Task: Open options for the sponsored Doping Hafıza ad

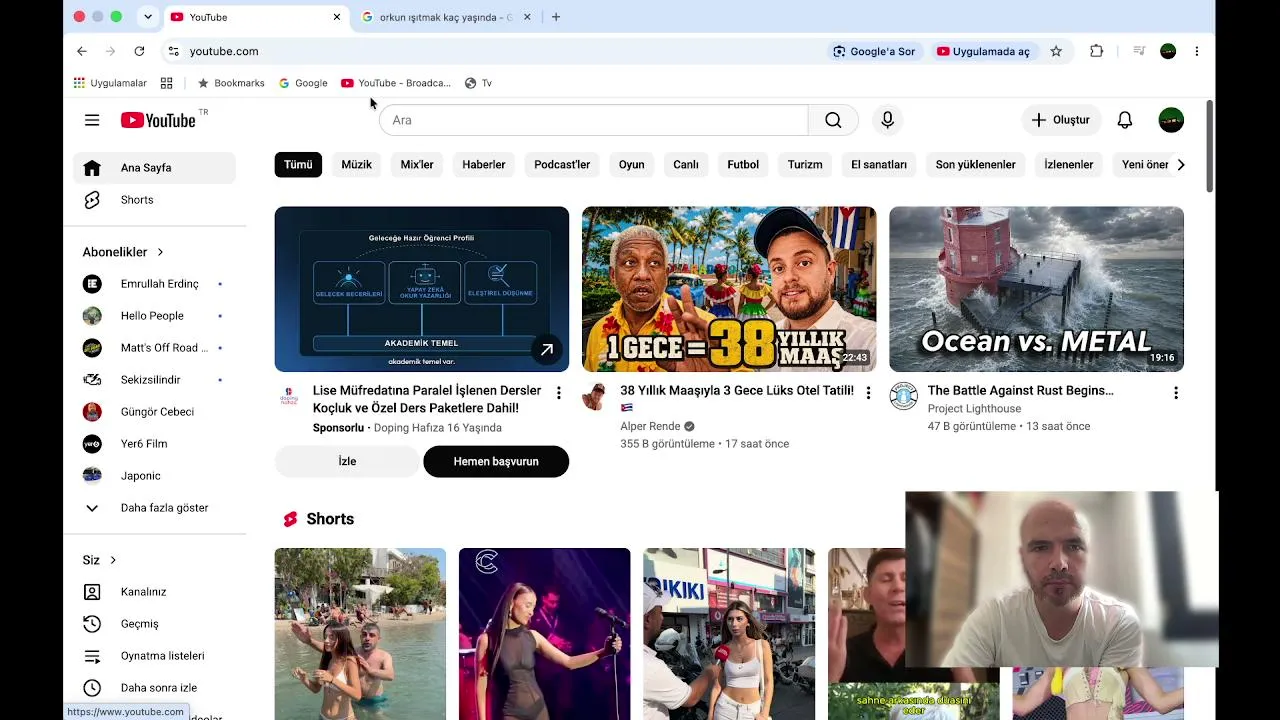Action: [559, 393]
